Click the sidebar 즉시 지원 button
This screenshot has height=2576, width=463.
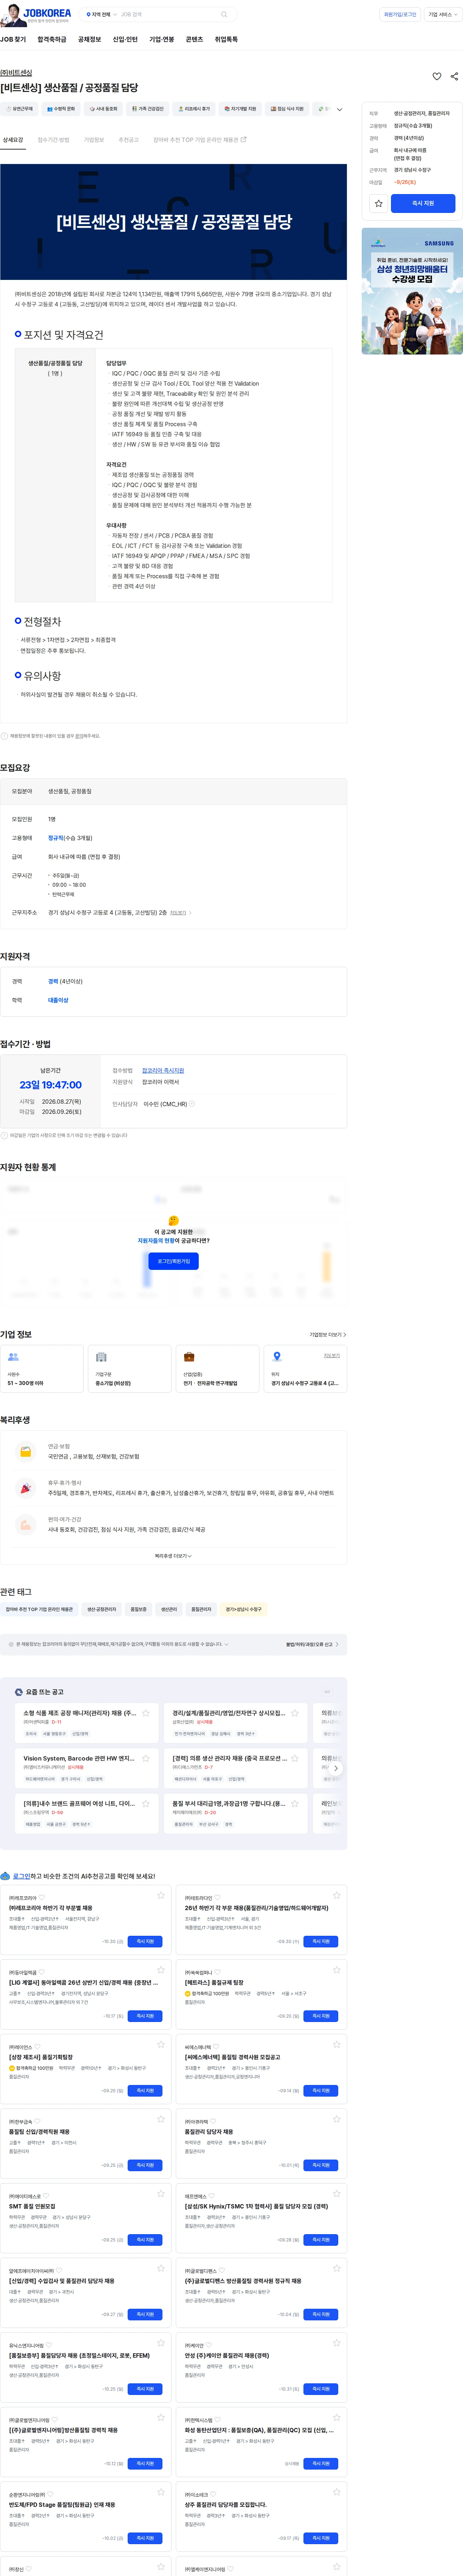(423, 203)
